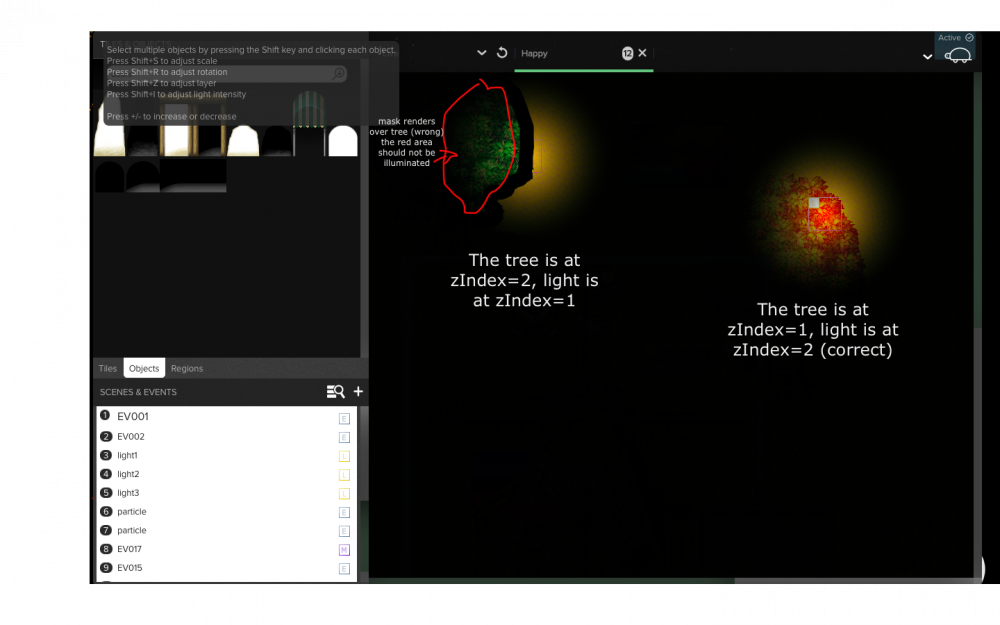
Task: Close the Happy map tab
Action: (642, 53)
